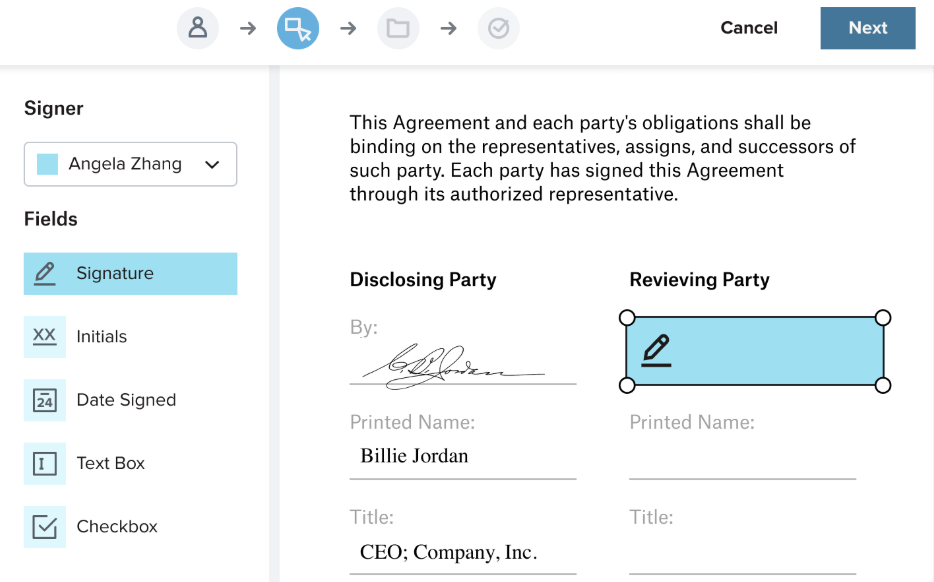
Task: Open the Angela Zhang signer dropdown
Action: (x=130, y=164)
